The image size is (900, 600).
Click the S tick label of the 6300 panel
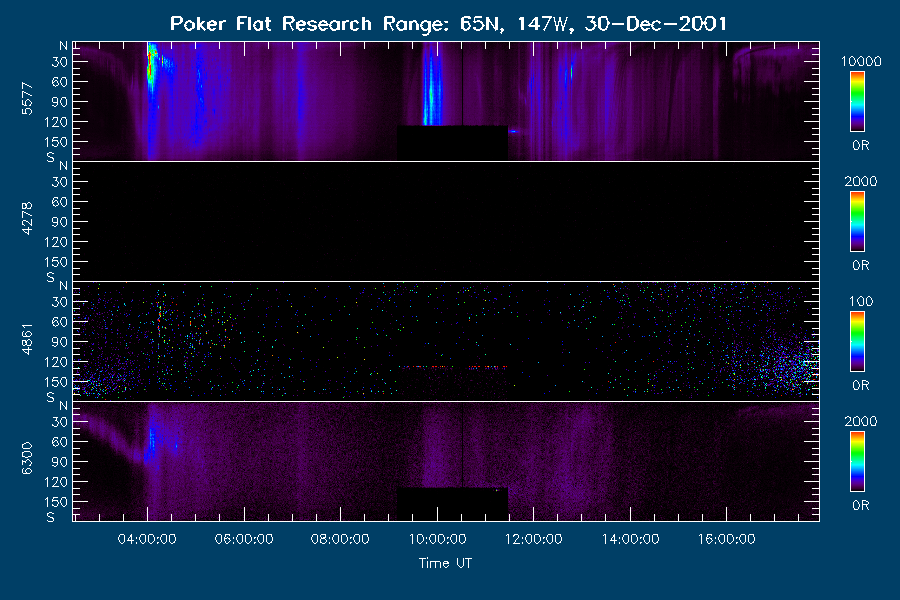tap(51, 517)
